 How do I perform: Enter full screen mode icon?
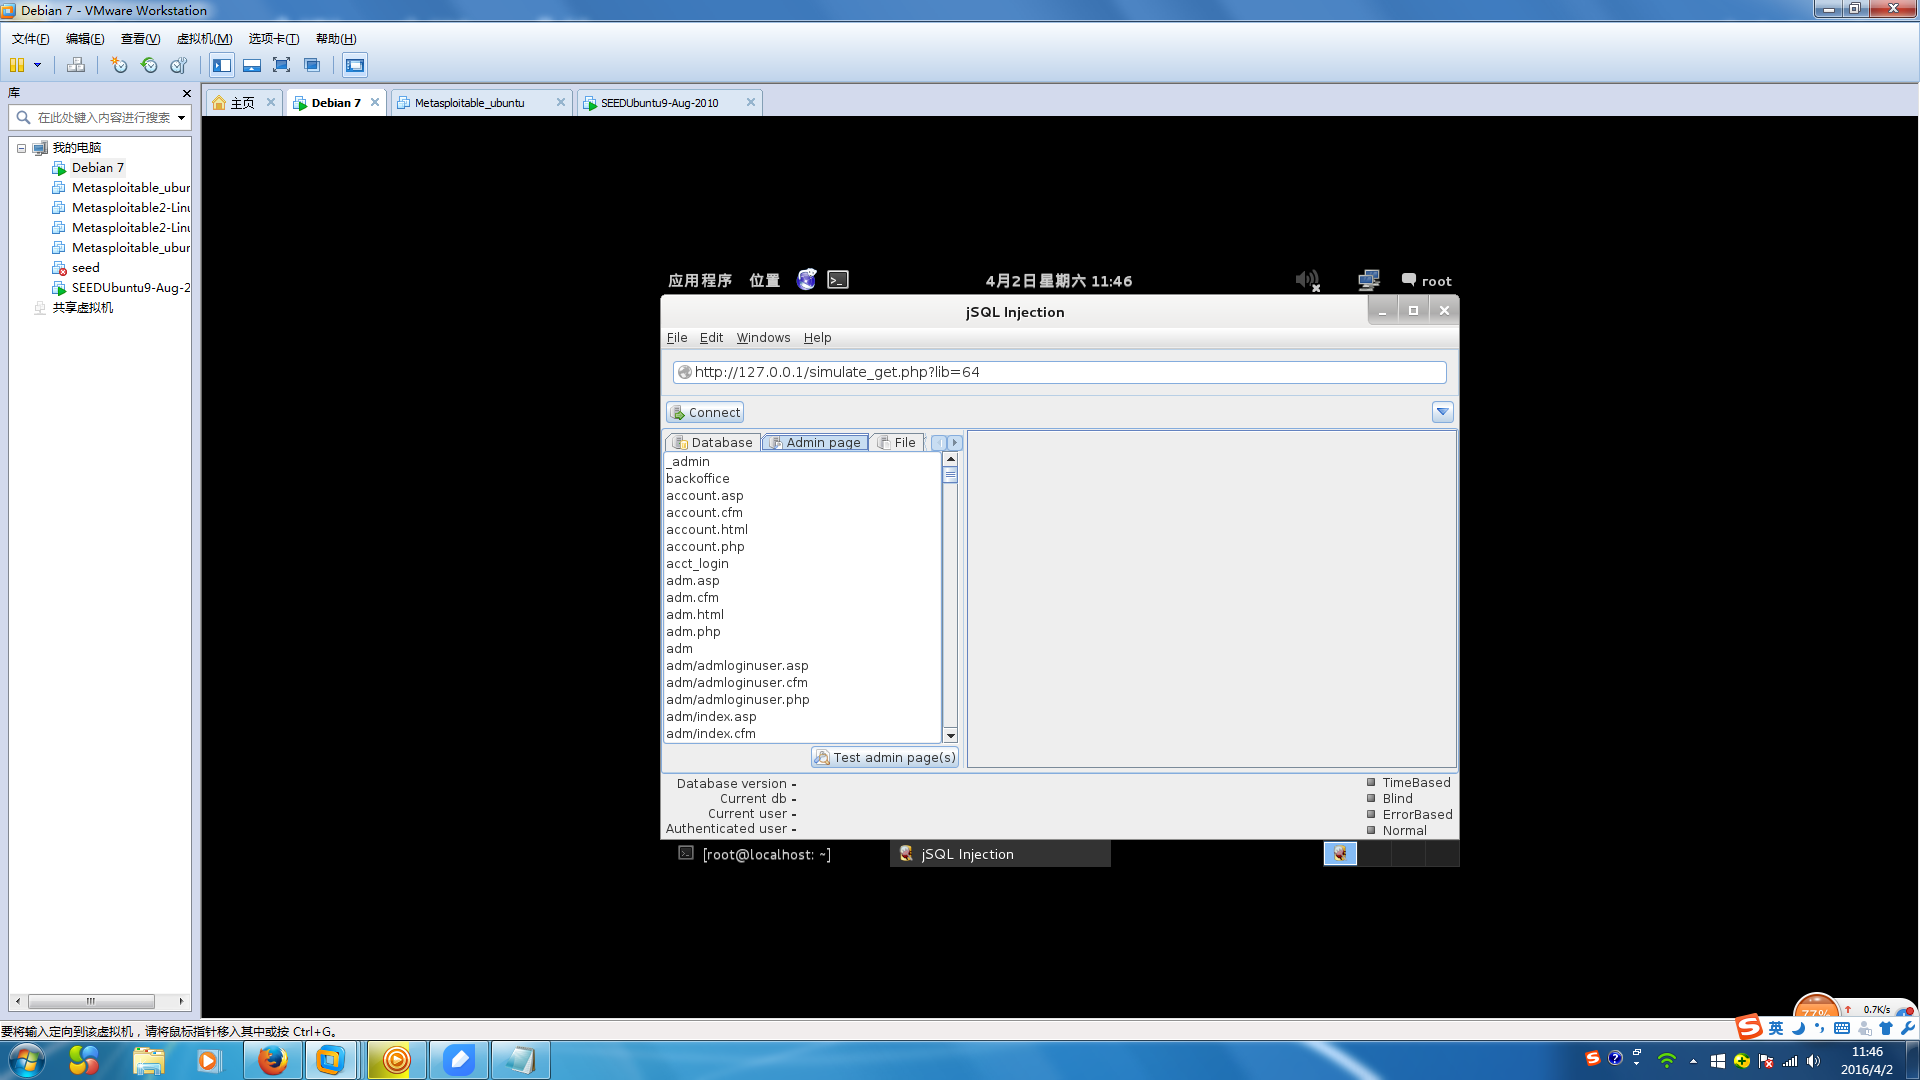[282, 65]
